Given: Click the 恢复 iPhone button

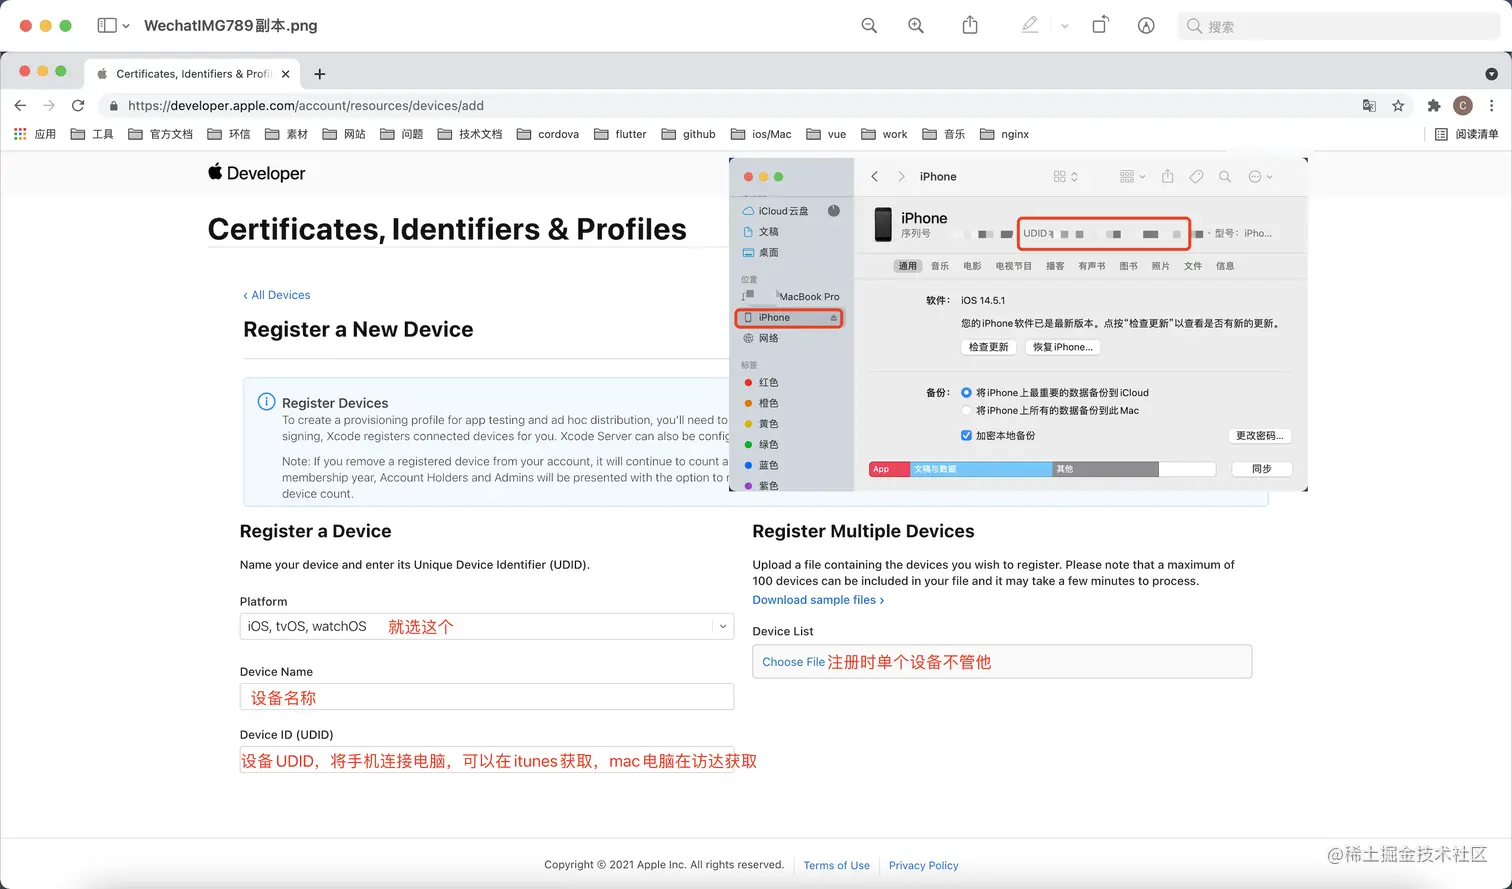Looking at the screenshot, I should tap(1063, 347).
